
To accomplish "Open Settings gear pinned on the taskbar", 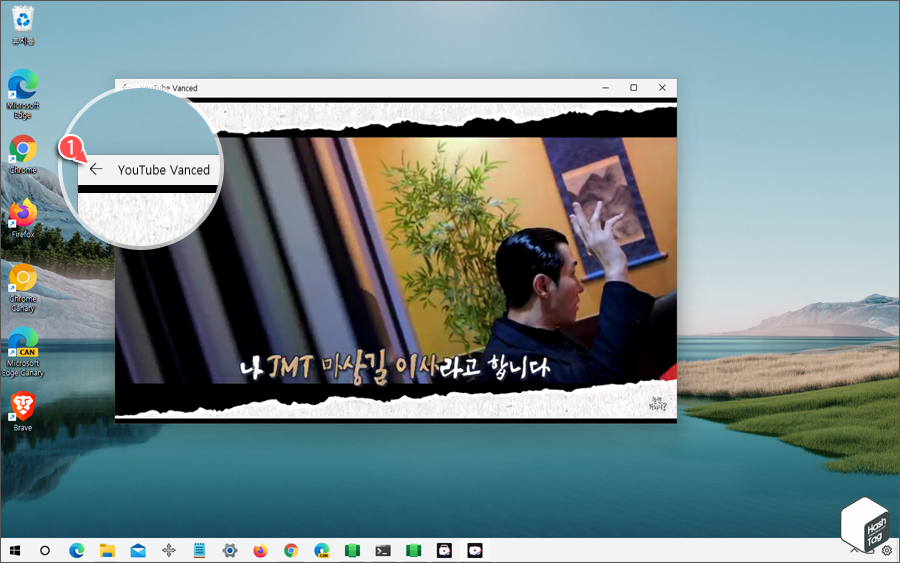I will click(x=230, y=551).
